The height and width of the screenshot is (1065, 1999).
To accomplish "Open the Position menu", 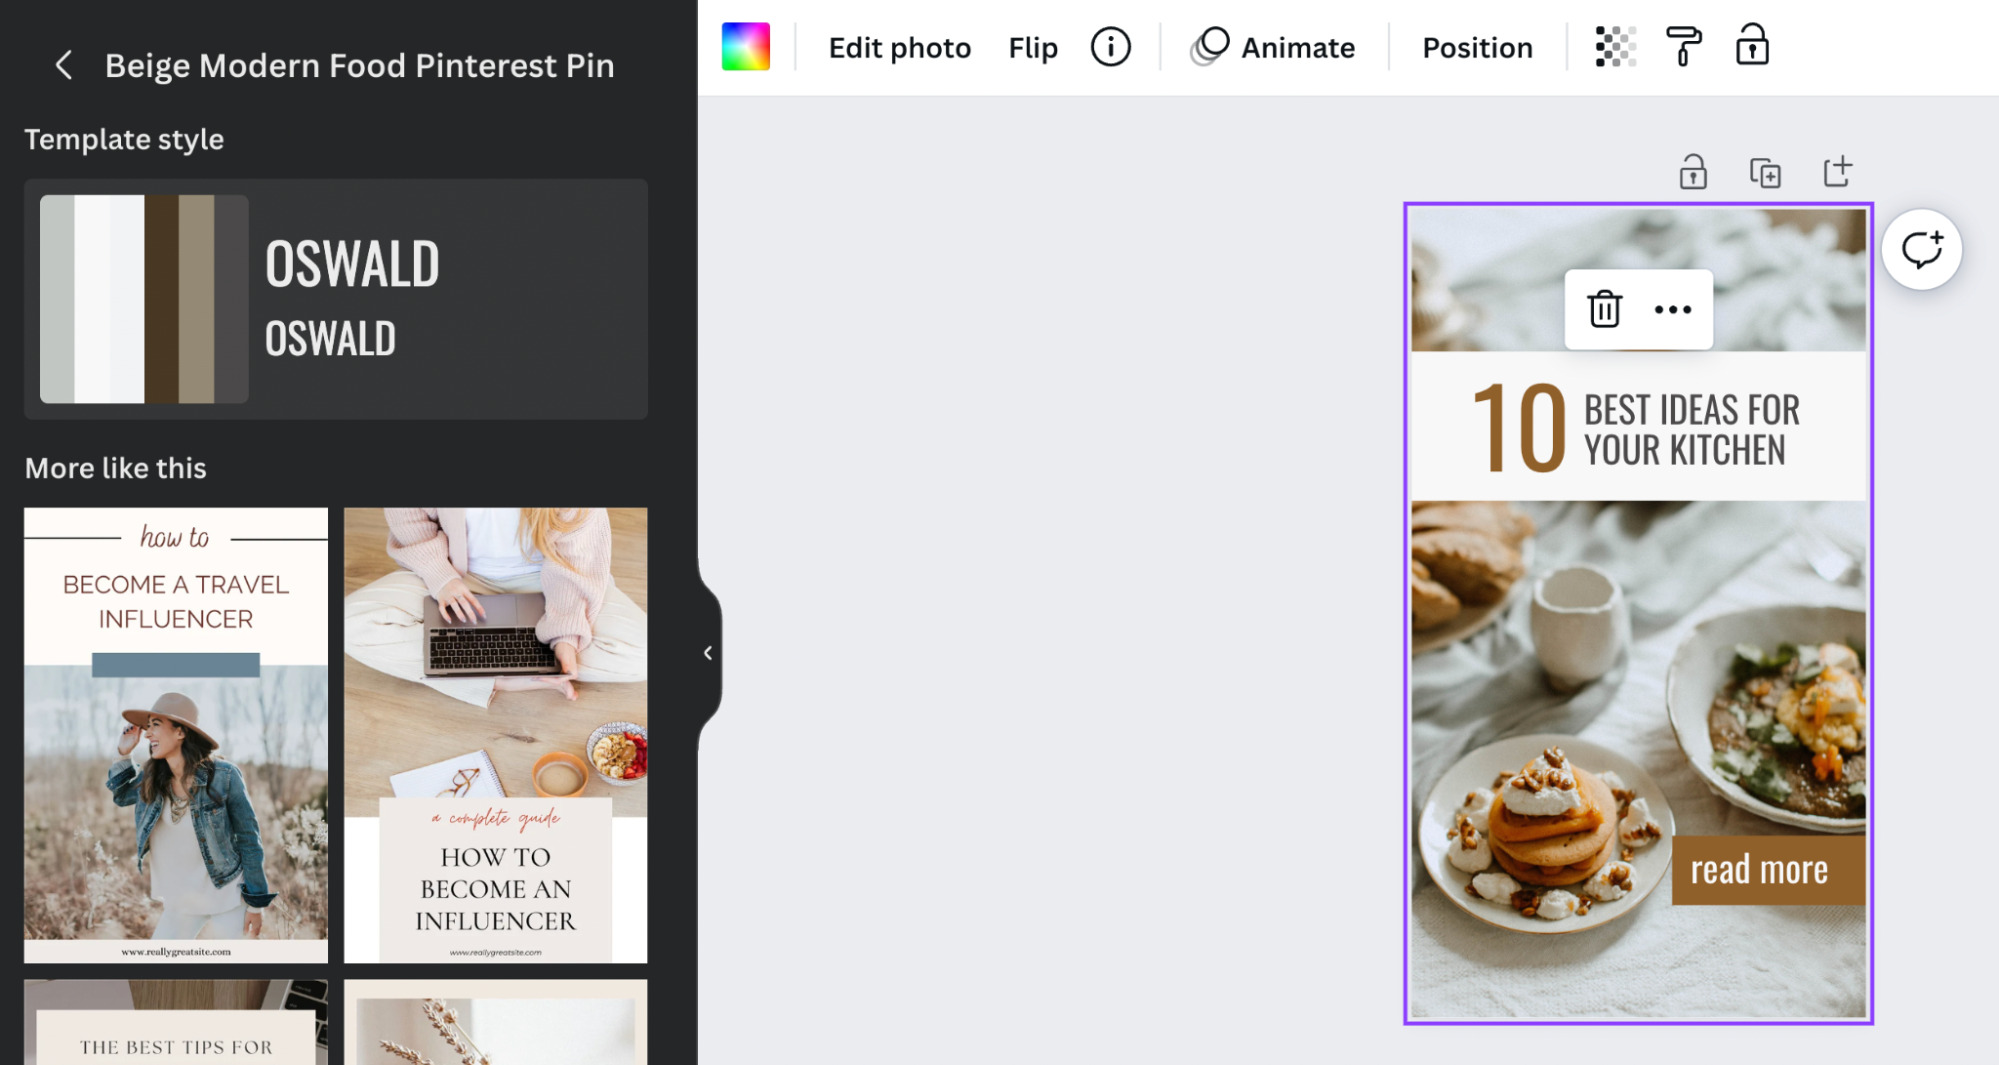I will click(1478, 46).
